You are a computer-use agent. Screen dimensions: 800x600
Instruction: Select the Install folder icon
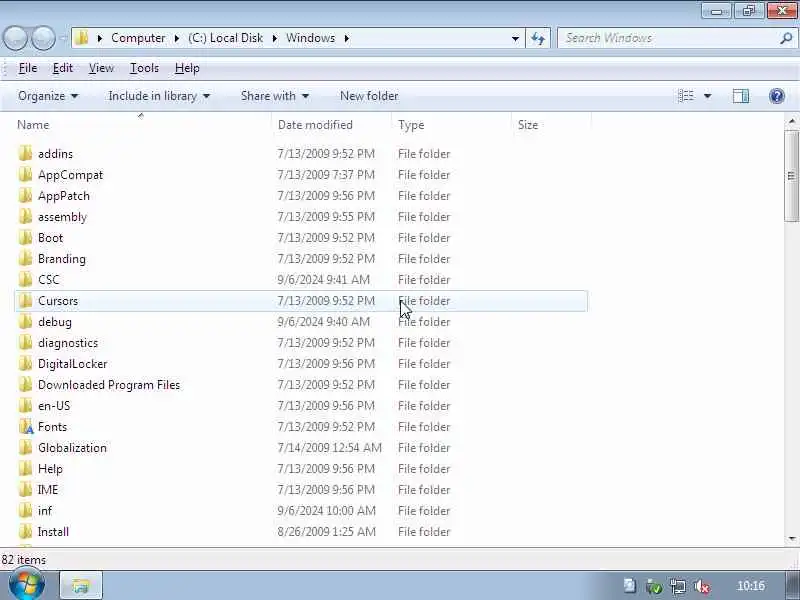coord(25,531)
